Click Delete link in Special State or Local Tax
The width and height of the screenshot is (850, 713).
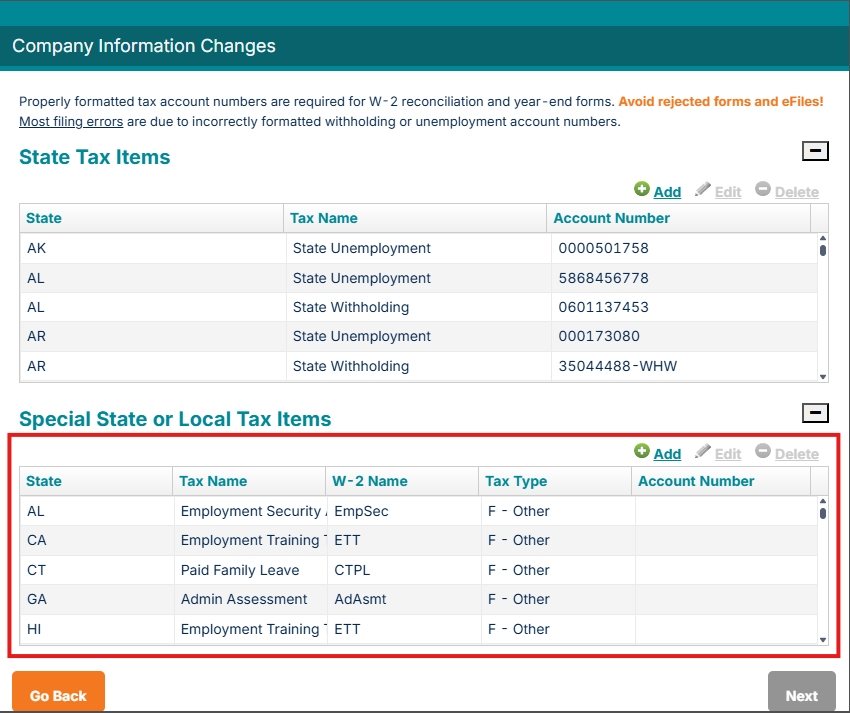click(796, 454)
